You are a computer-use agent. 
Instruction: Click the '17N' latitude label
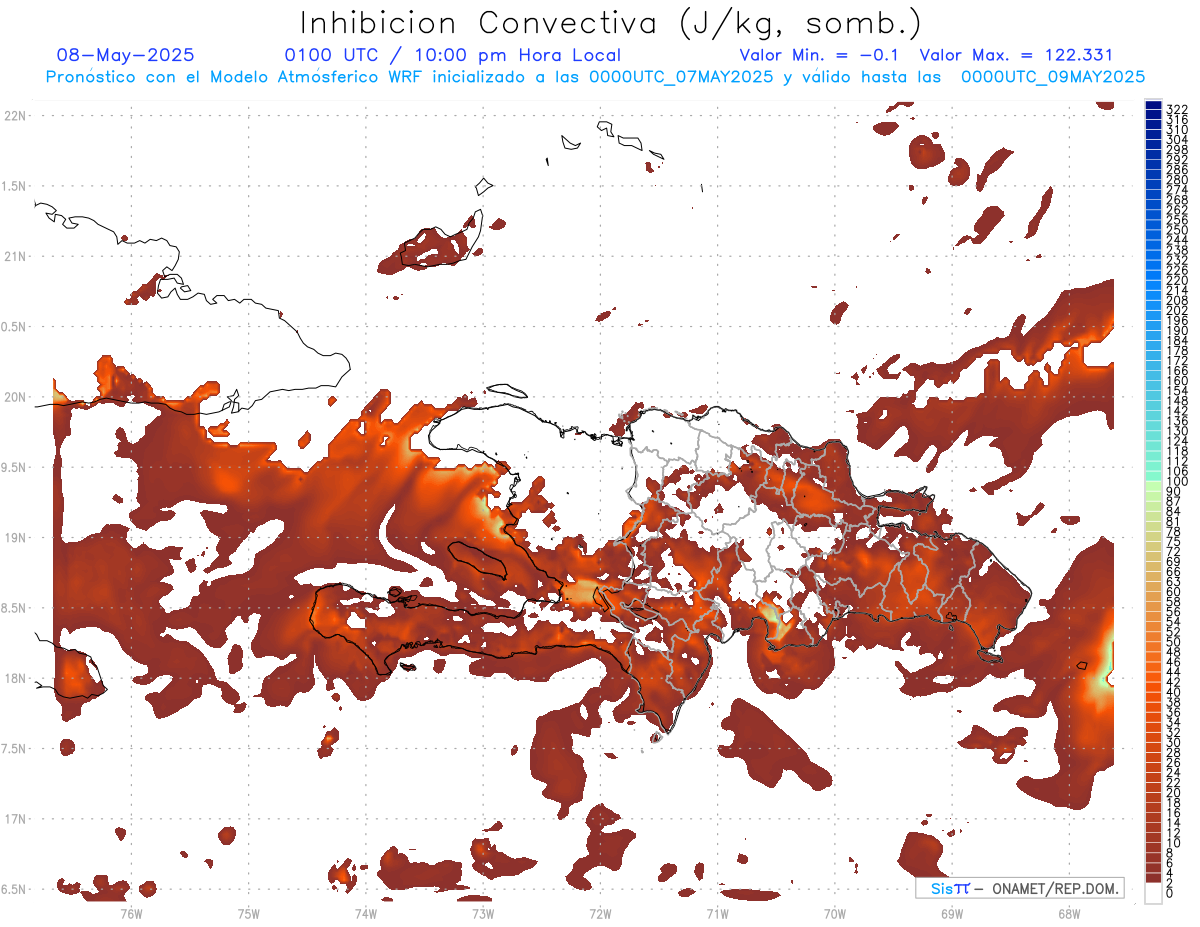pos(14,819)
